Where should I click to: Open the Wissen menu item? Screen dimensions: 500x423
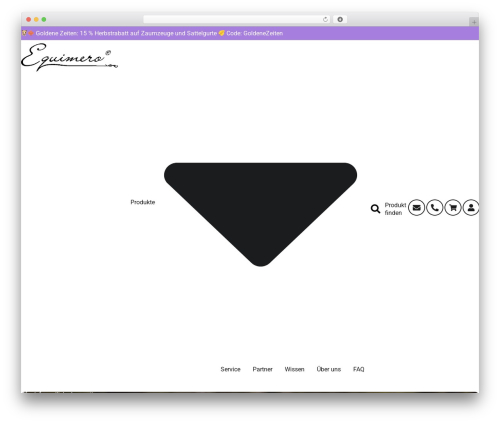294,369
